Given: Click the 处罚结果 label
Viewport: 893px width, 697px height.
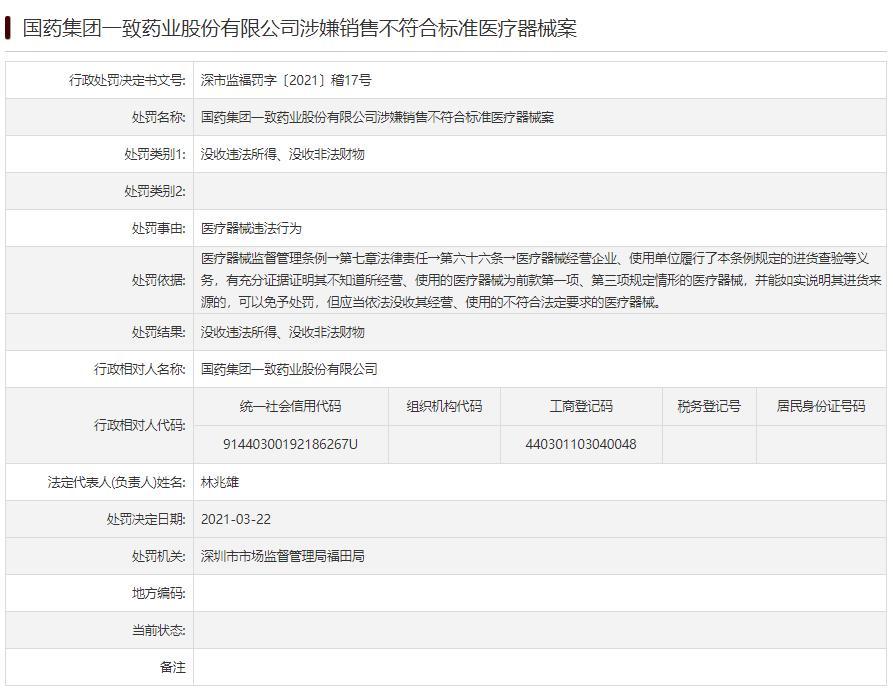Looking at the screenshot, I should 158,332.
